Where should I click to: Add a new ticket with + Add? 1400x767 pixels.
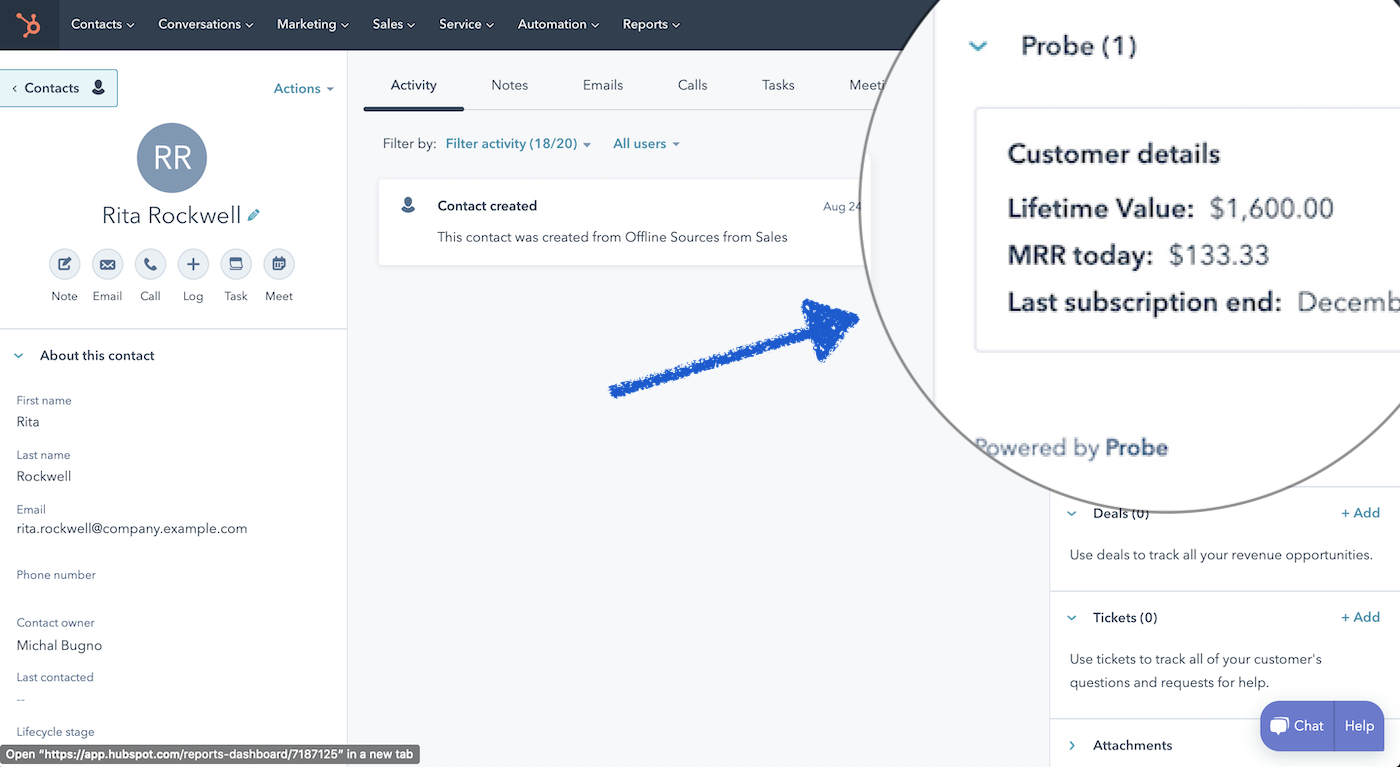[1360, 617]
